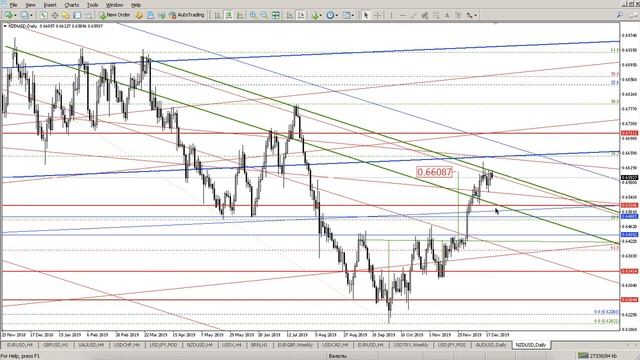The image size is (640, 360).
Task: Switch to the USDTRY,Weekly chart tab
Action: tap(411, 345)
